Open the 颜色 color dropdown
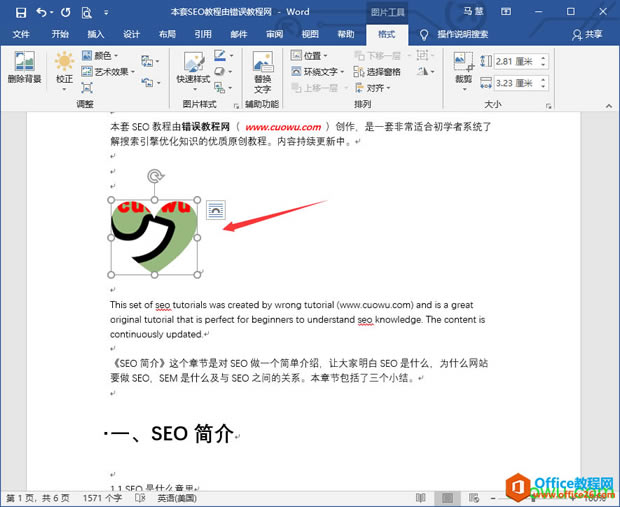The width and height of the screenshot is (620, 507). 100,56
